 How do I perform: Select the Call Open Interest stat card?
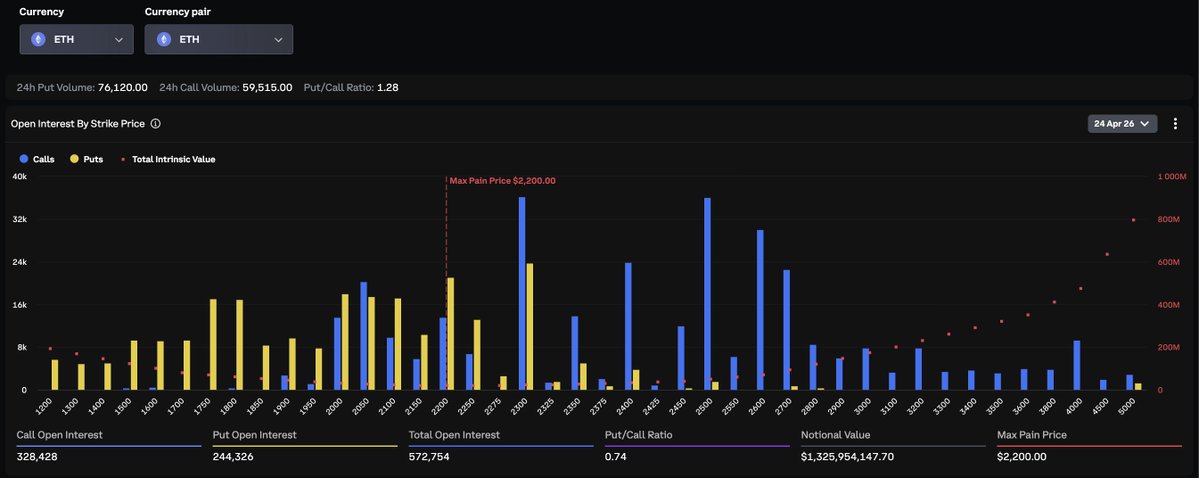pos(109,446)
